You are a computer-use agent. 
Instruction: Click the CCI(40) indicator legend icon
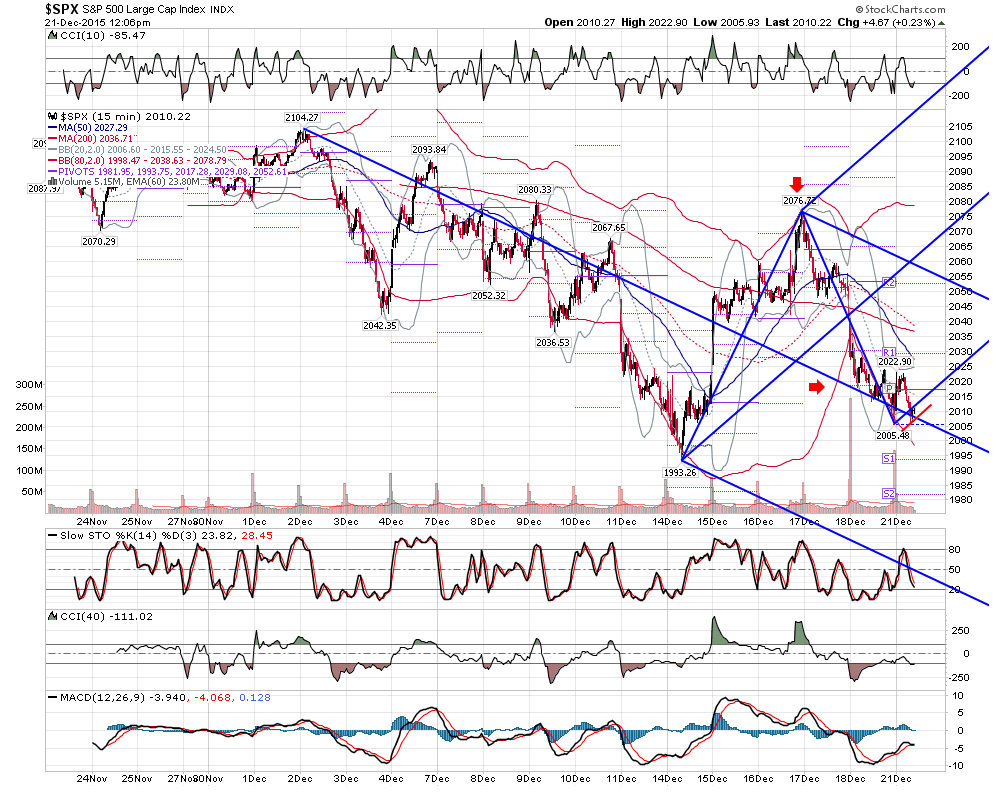coord(53,617)
